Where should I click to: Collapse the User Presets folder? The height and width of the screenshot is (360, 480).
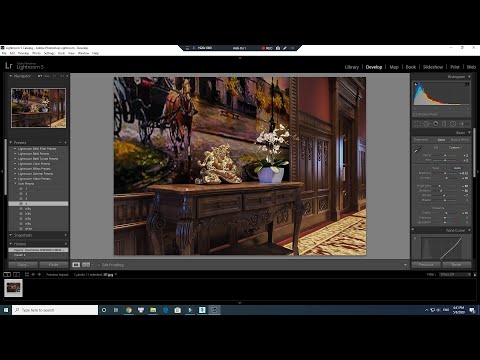click(x=15, y=184)
